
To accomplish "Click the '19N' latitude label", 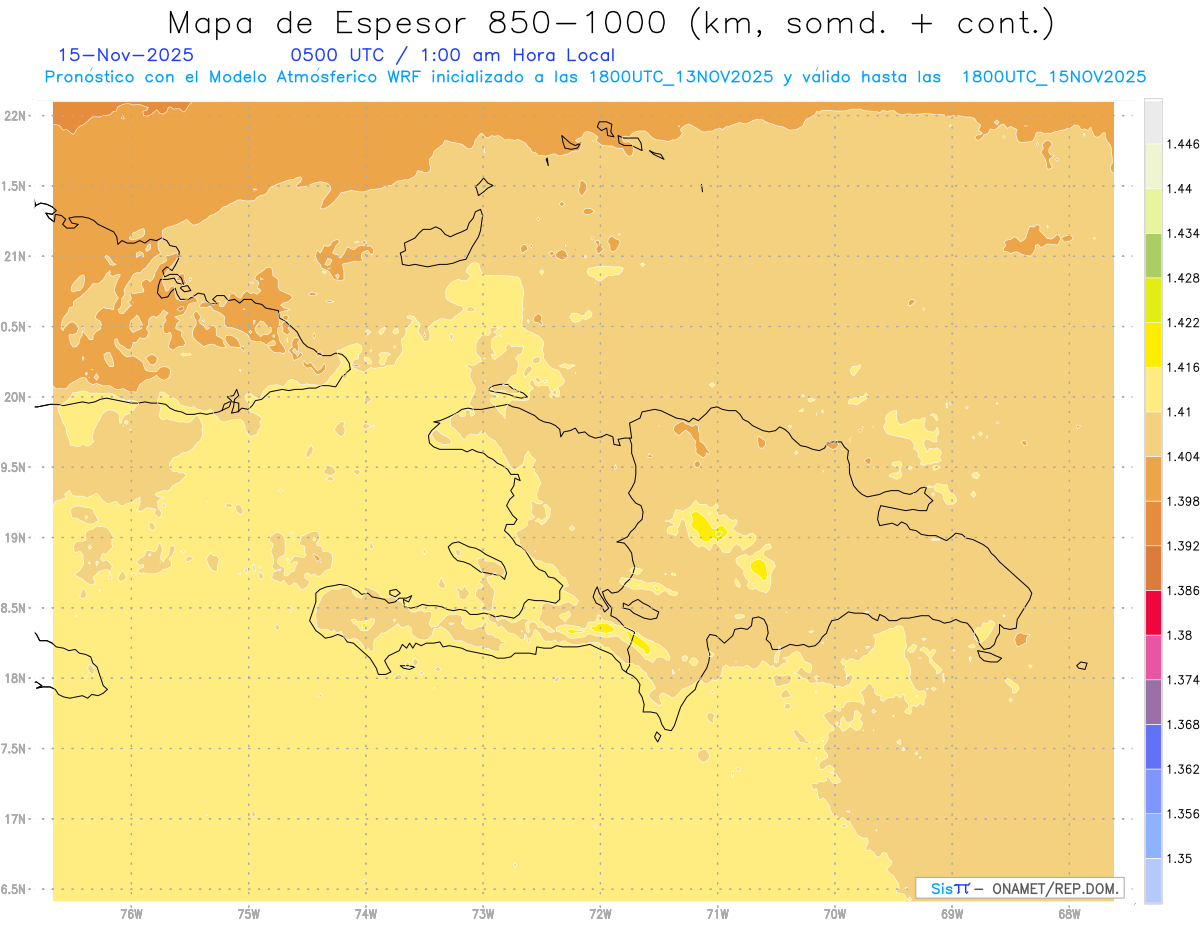I will (17, 537).
